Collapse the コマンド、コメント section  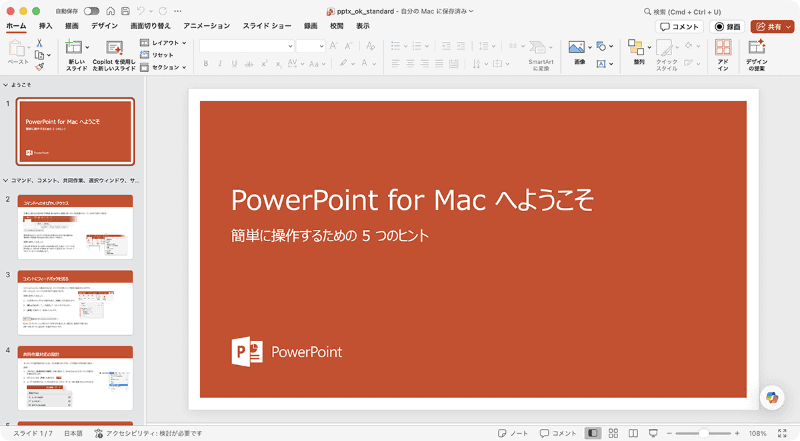[6, 181]
